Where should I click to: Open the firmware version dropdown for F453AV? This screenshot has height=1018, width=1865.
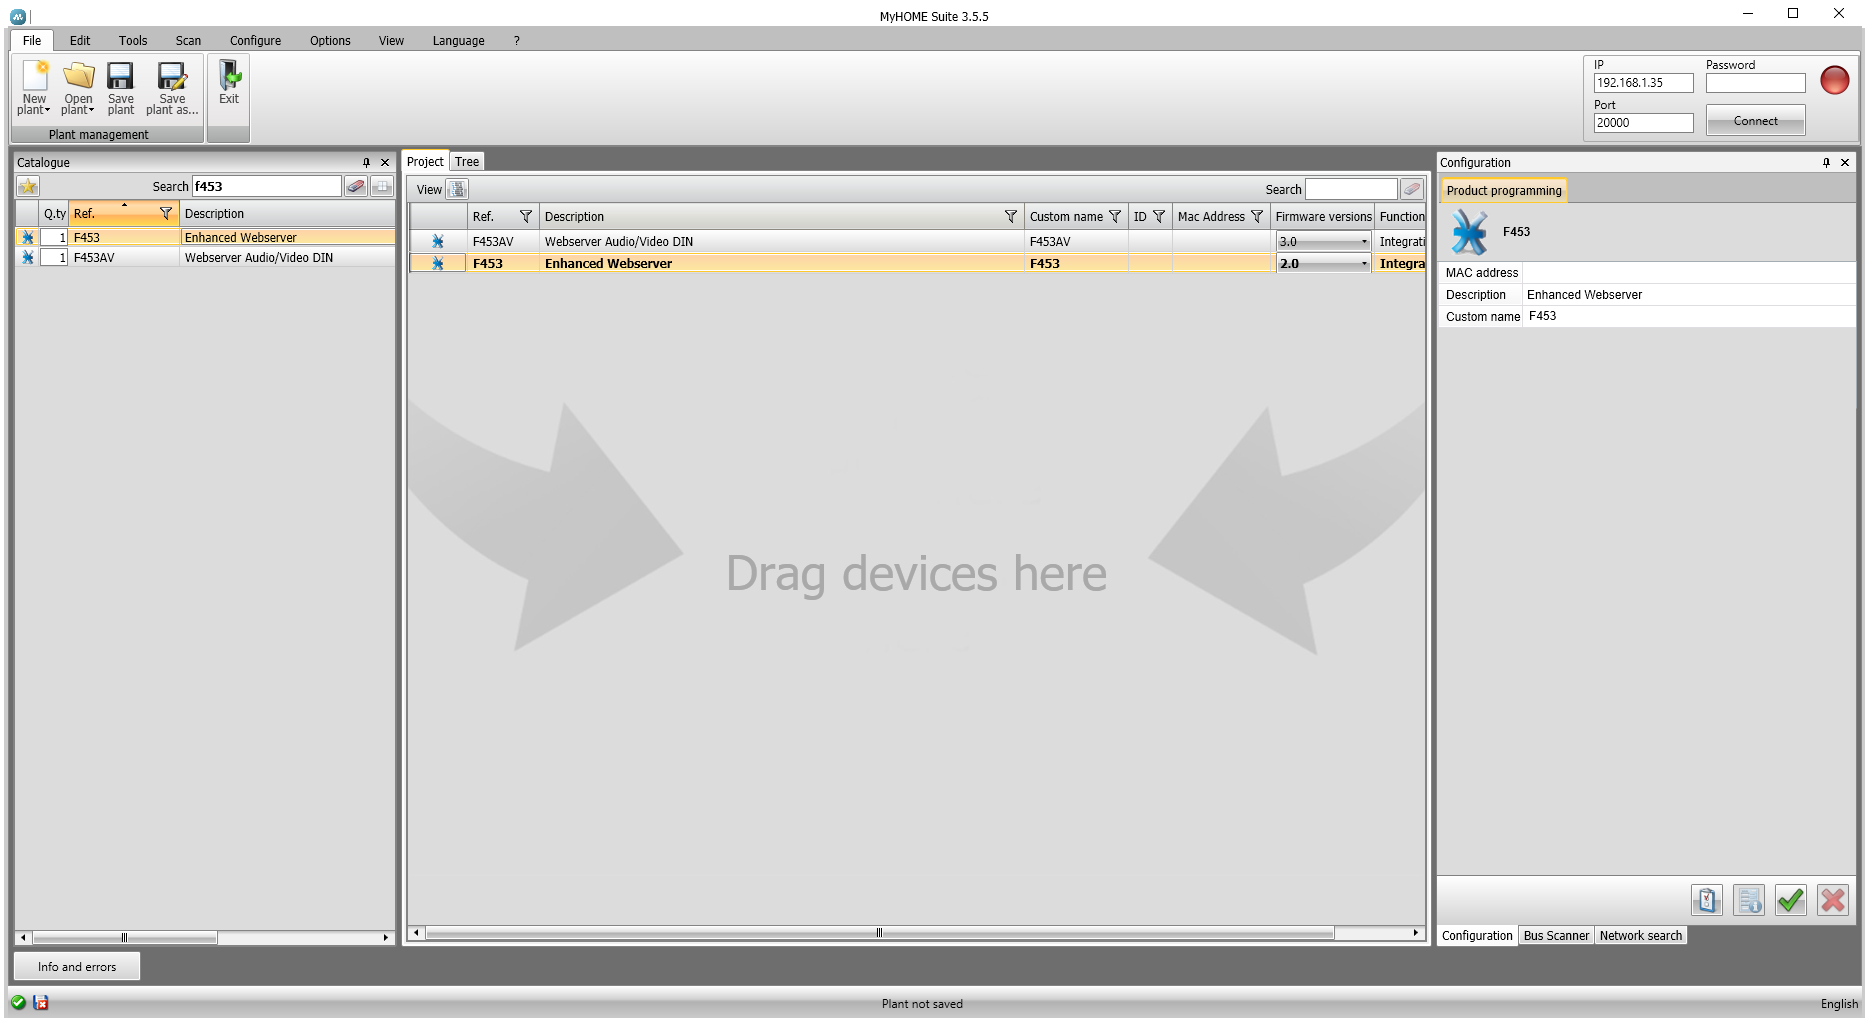[x=1364, y=242]
